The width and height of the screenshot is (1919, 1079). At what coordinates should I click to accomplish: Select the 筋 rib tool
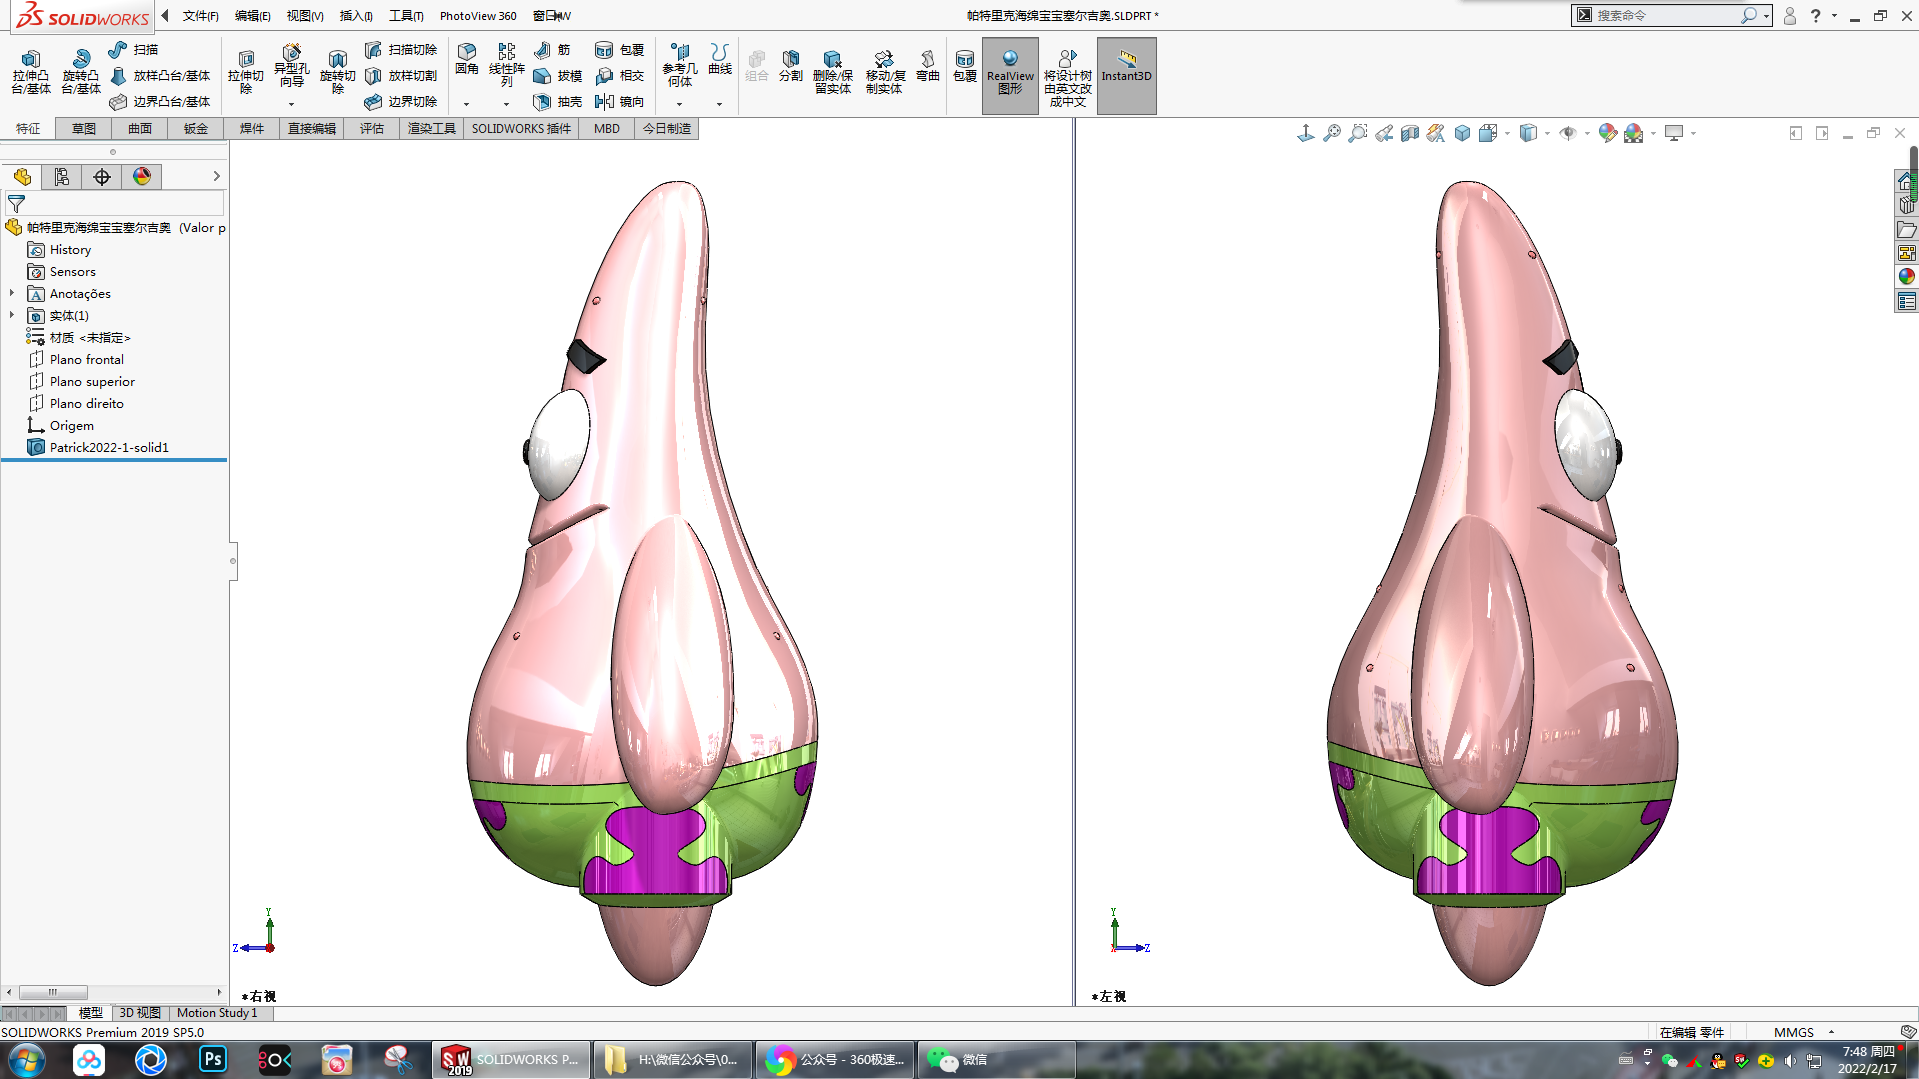[x=552, y=49]
